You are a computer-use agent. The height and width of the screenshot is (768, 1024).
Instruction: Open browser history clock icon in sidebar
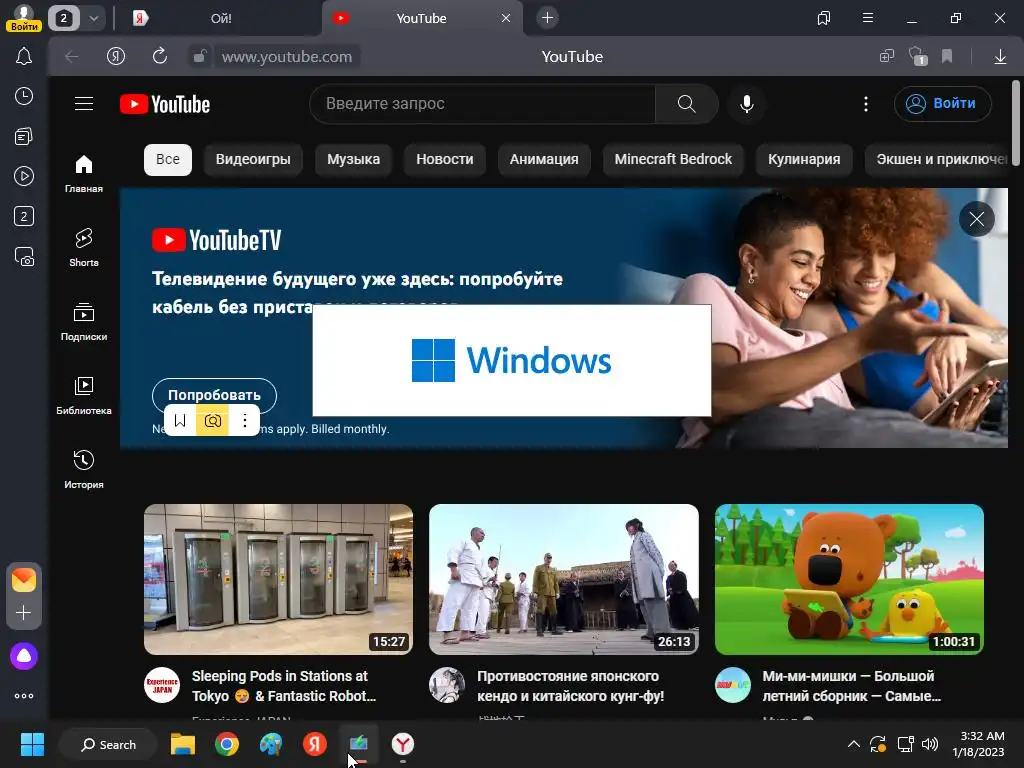[x=24, y=96]
